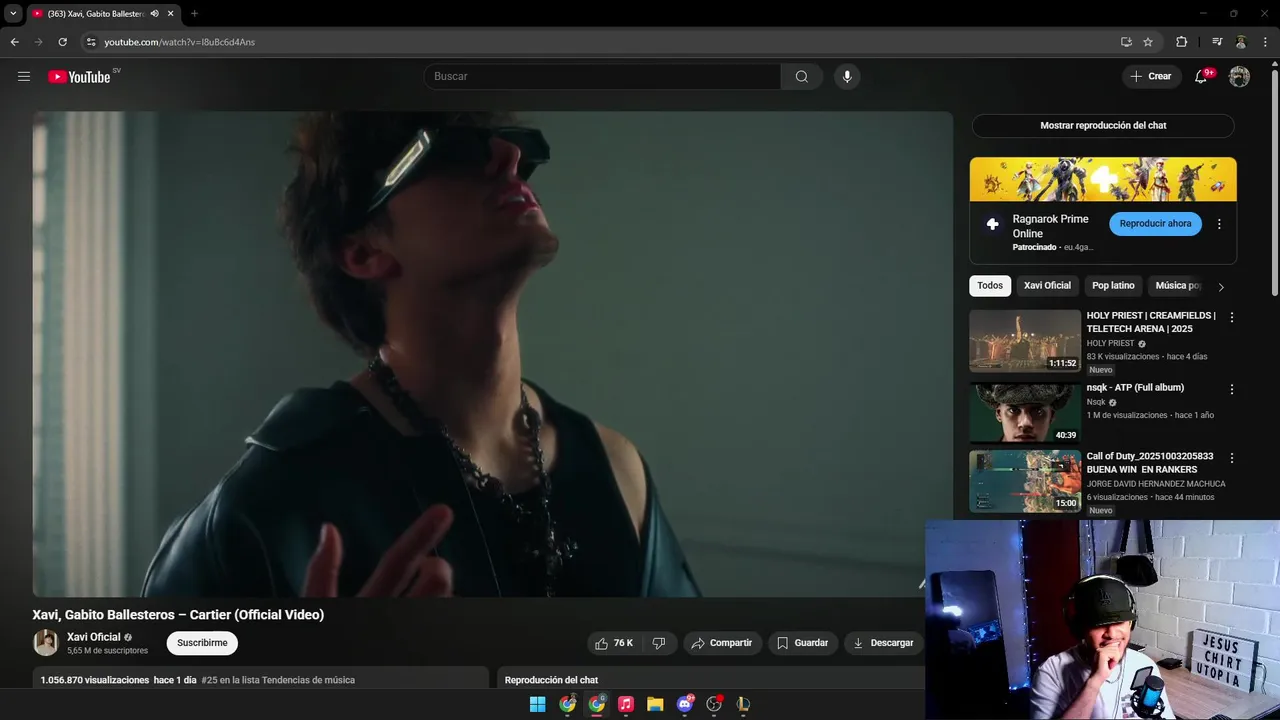1280x720 pixels.
Task: Open the Xavi Oficial channel avatar
Action: (x=46, y=643)
